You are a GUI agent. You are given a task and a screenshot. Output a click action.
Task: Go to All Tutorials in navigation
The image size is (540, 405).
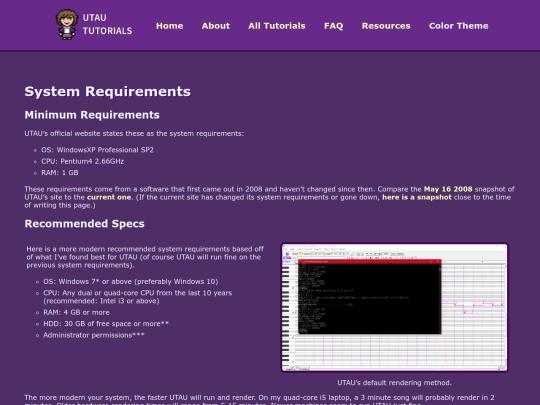(277, 26)
